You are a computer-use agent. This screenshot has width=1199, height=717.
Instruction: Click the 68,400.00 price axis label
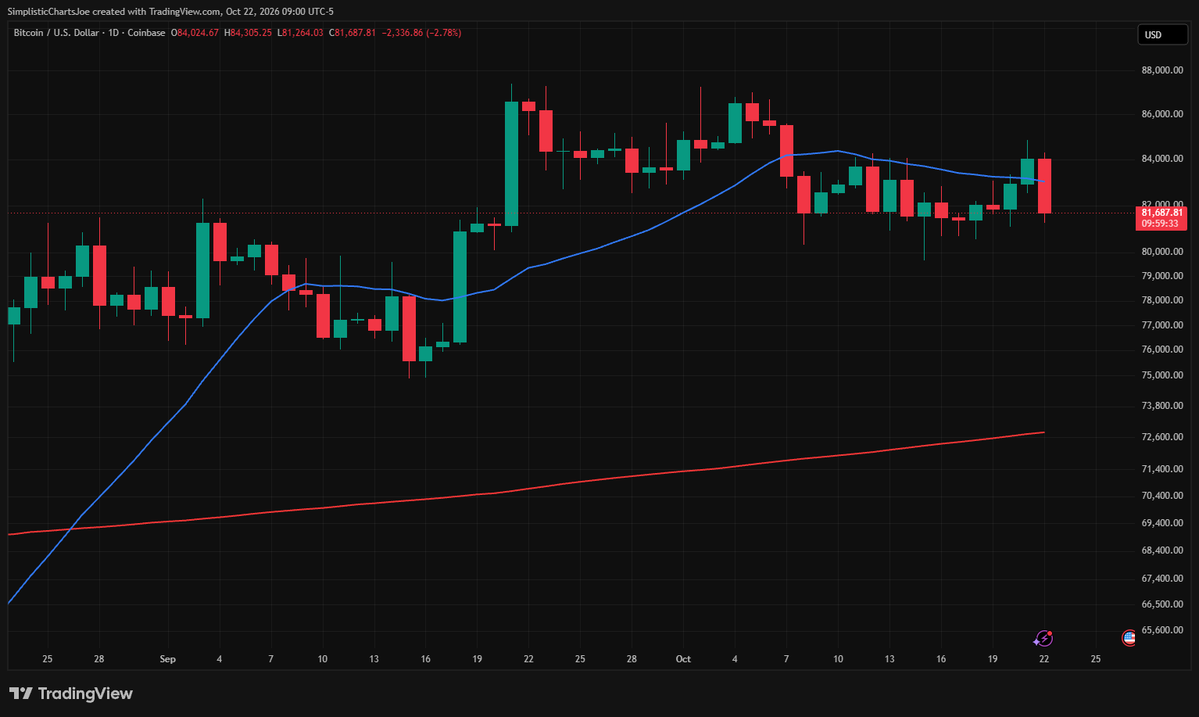coord(1162,550)
